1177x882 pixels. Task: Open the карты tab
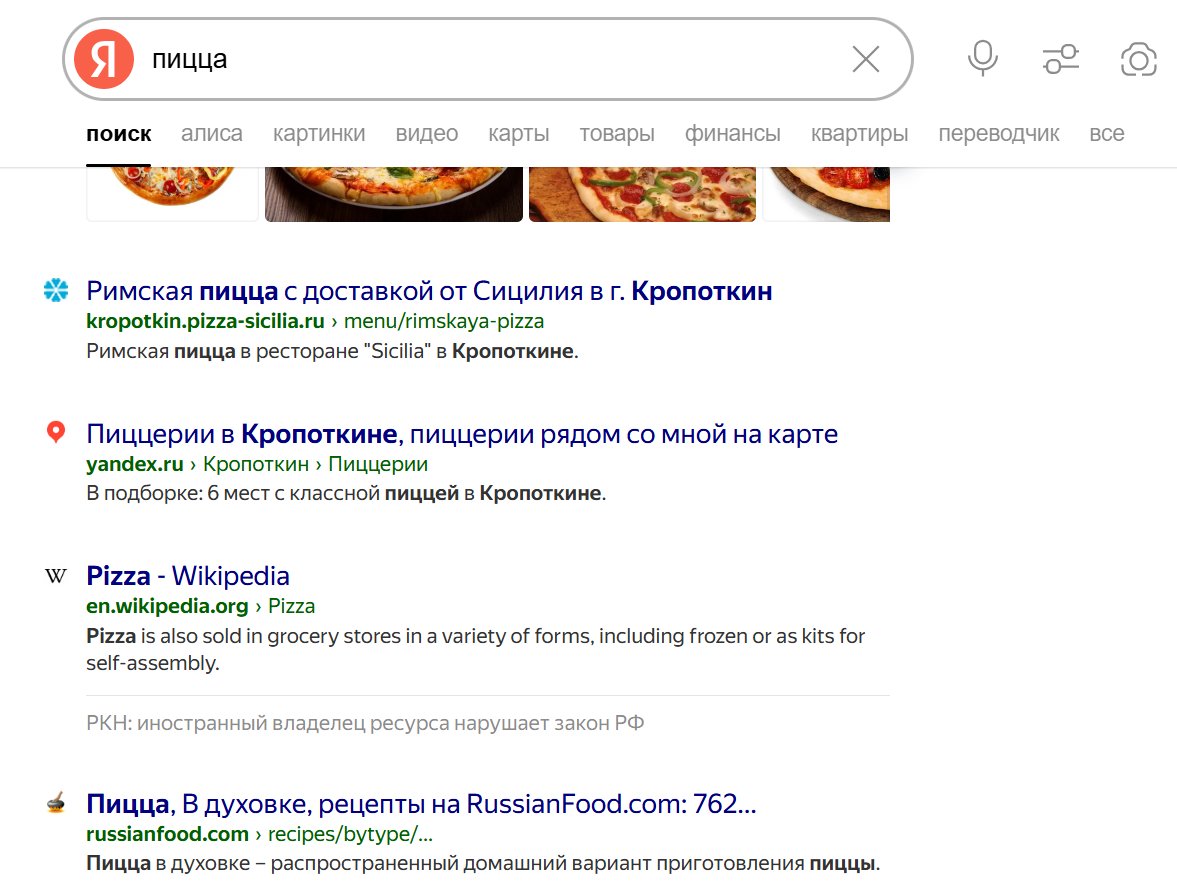518,134
